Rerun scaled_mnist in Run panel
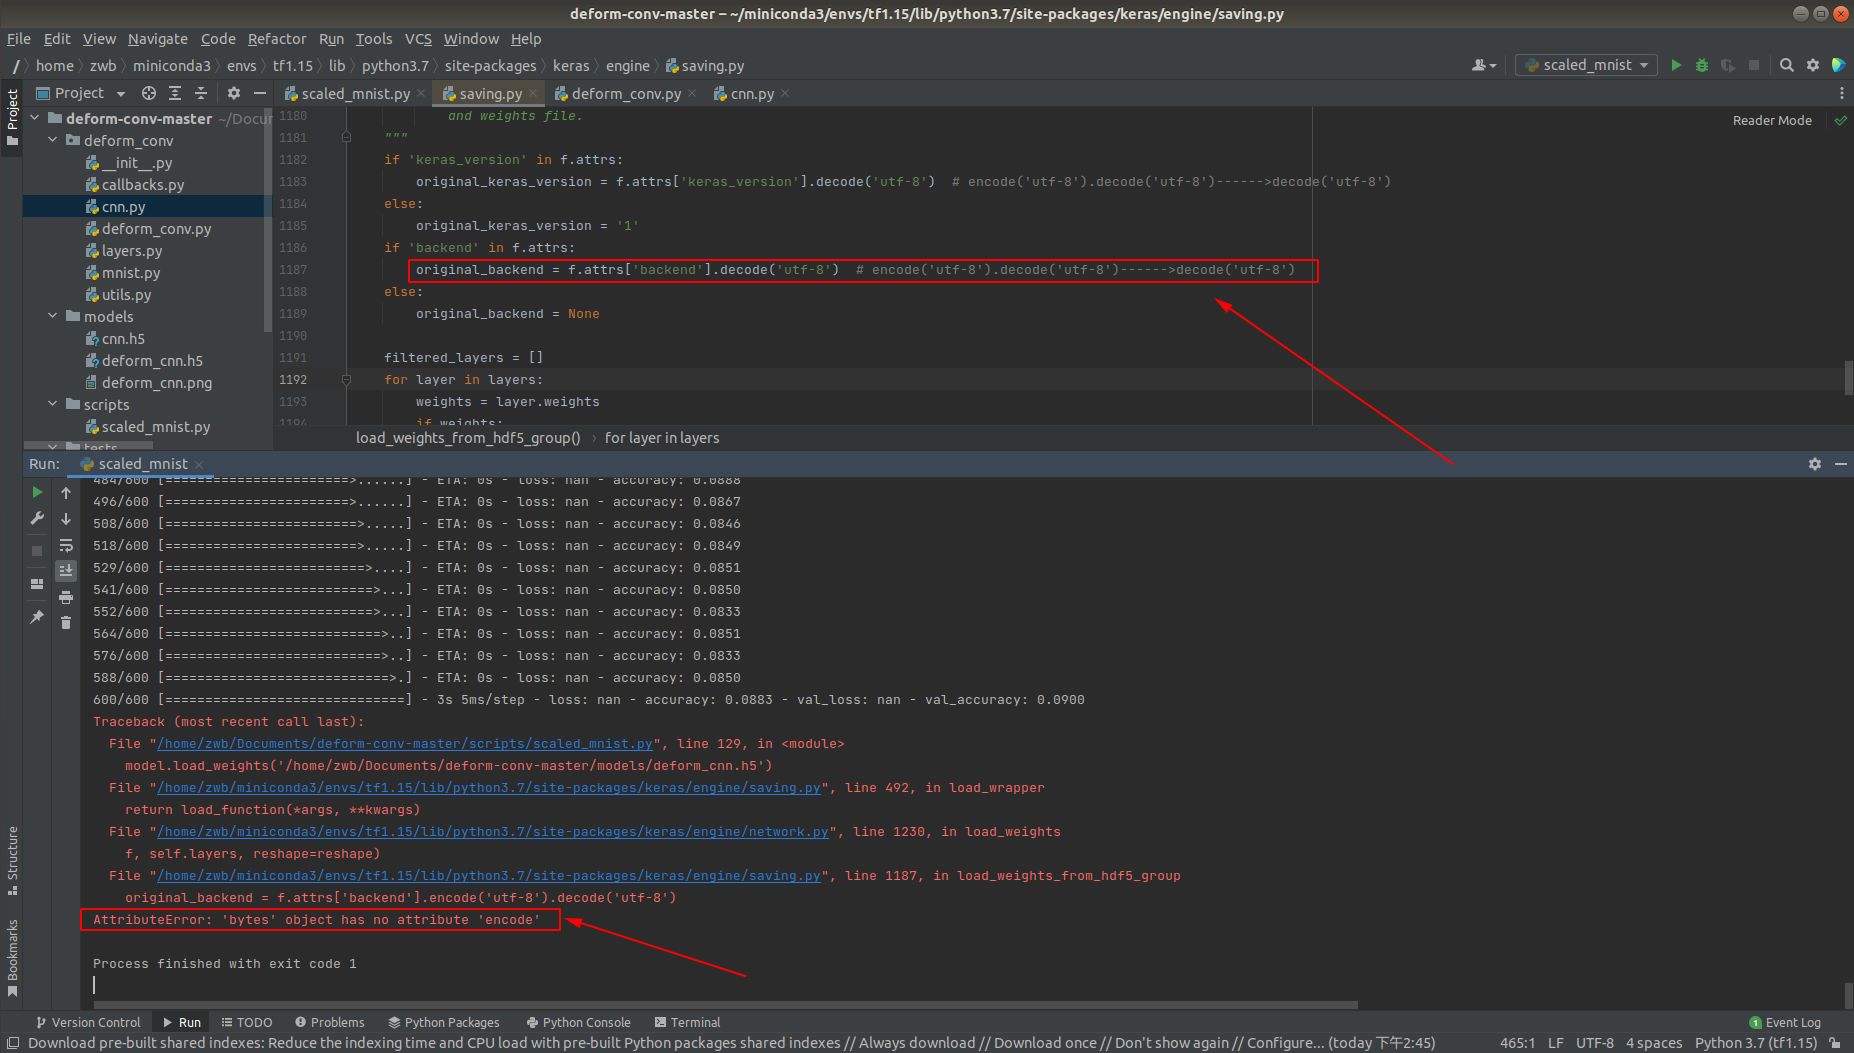The width and height of the screenshot is (1854, 1053). click(37, 492)
